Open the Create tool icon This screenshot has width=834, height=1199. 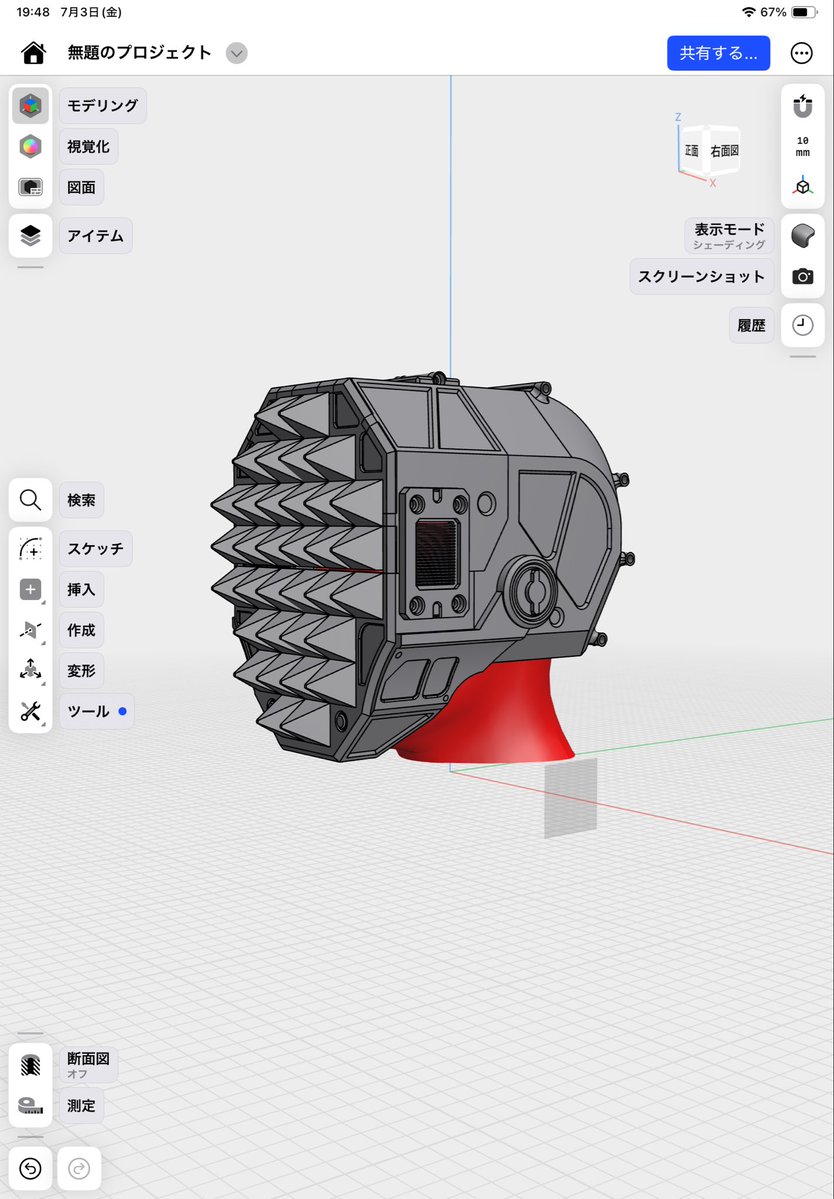click(x=31, y=630)
